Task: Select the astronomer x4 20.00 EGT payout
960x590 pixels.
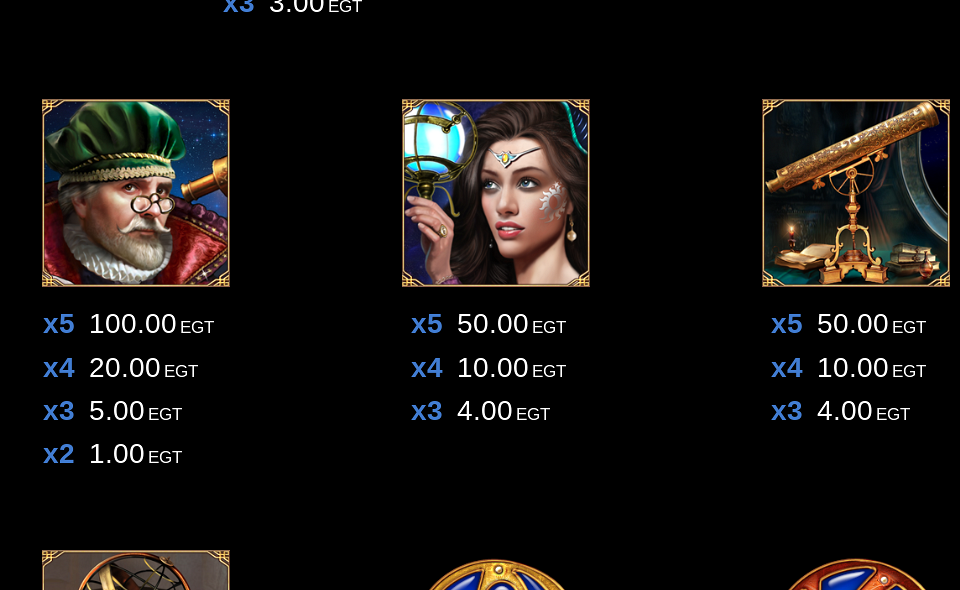Action: point(121,368)
